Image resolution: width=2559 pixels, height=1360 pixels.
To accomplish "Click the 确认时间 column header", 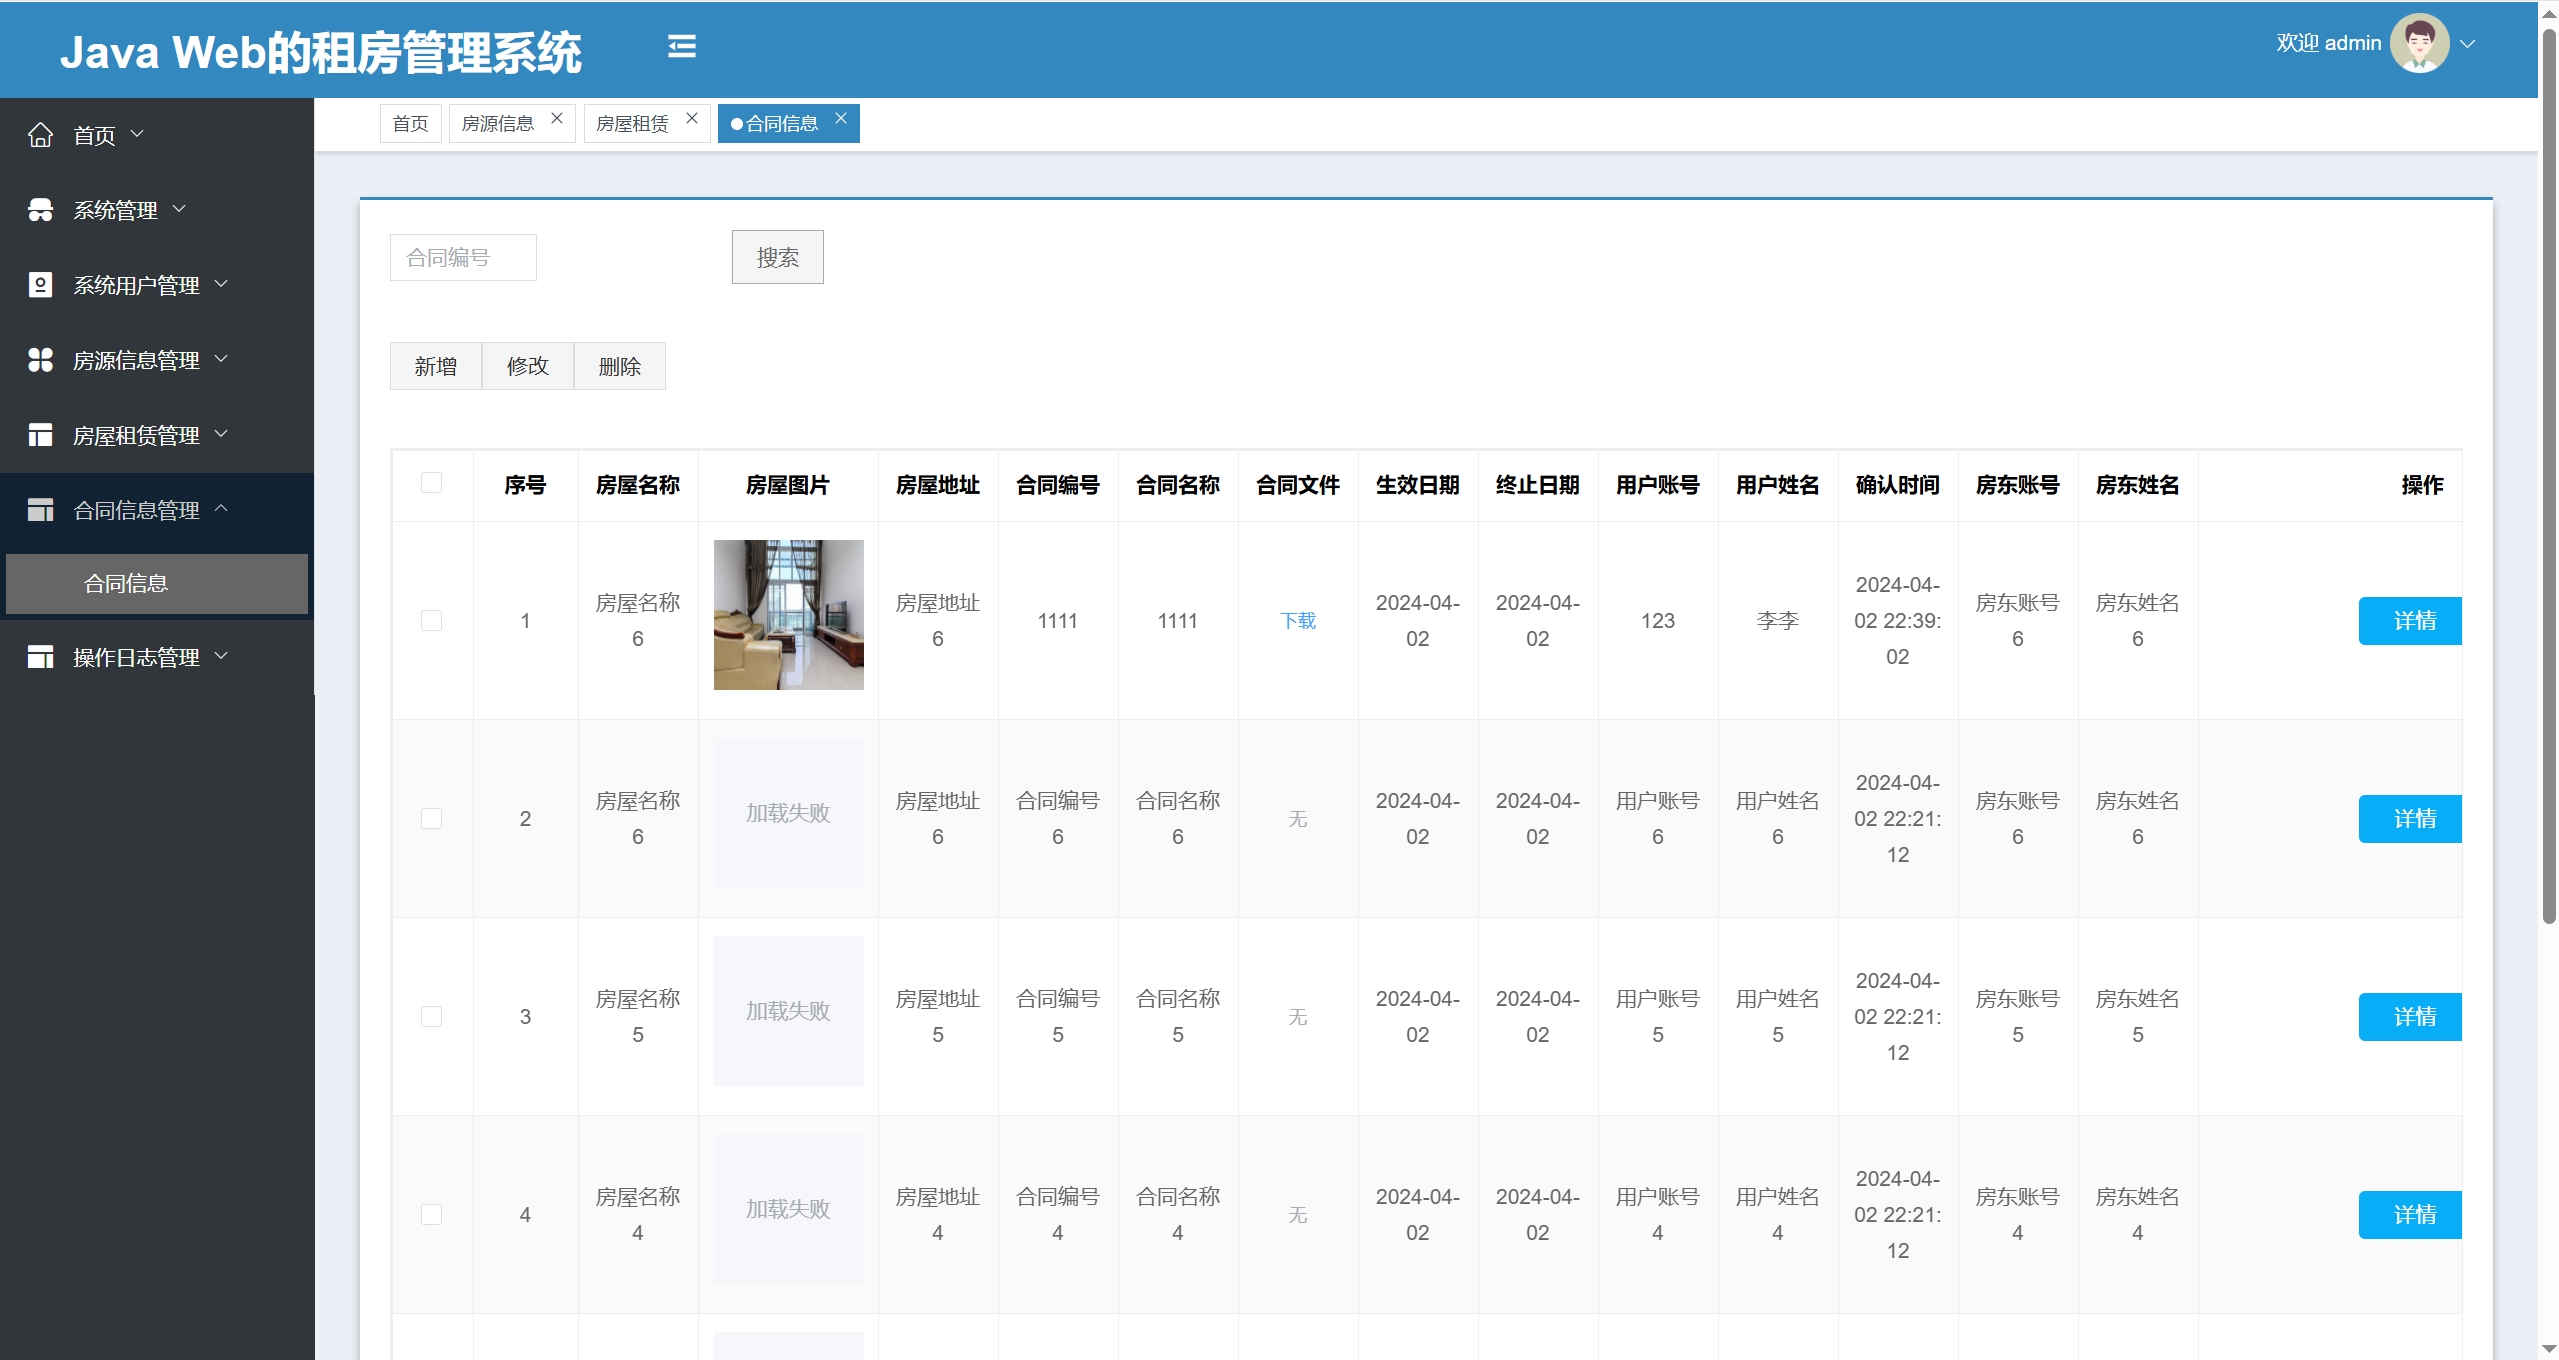I will tap(1897, 485).
